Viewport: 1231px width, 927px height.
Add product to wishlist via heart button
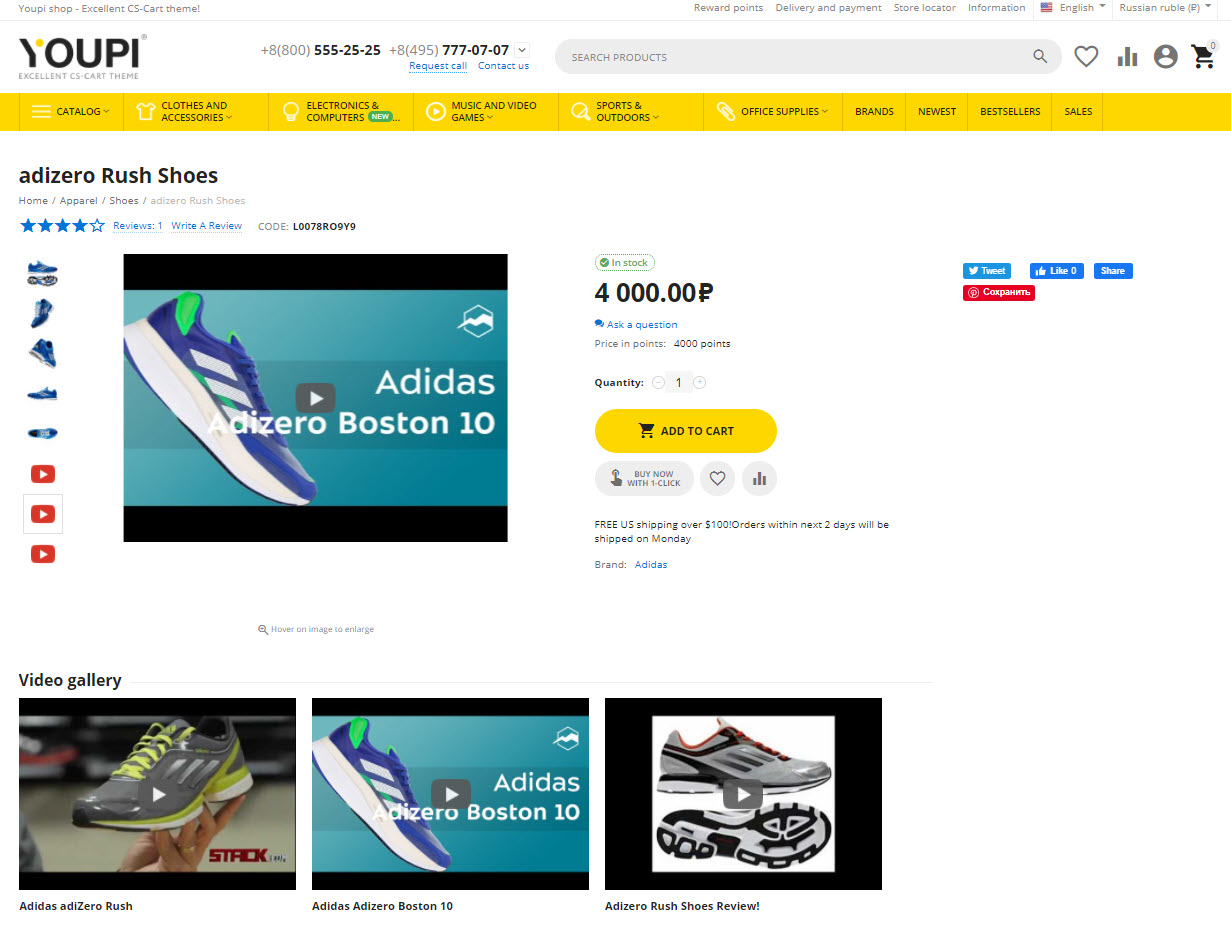(717, 478)
